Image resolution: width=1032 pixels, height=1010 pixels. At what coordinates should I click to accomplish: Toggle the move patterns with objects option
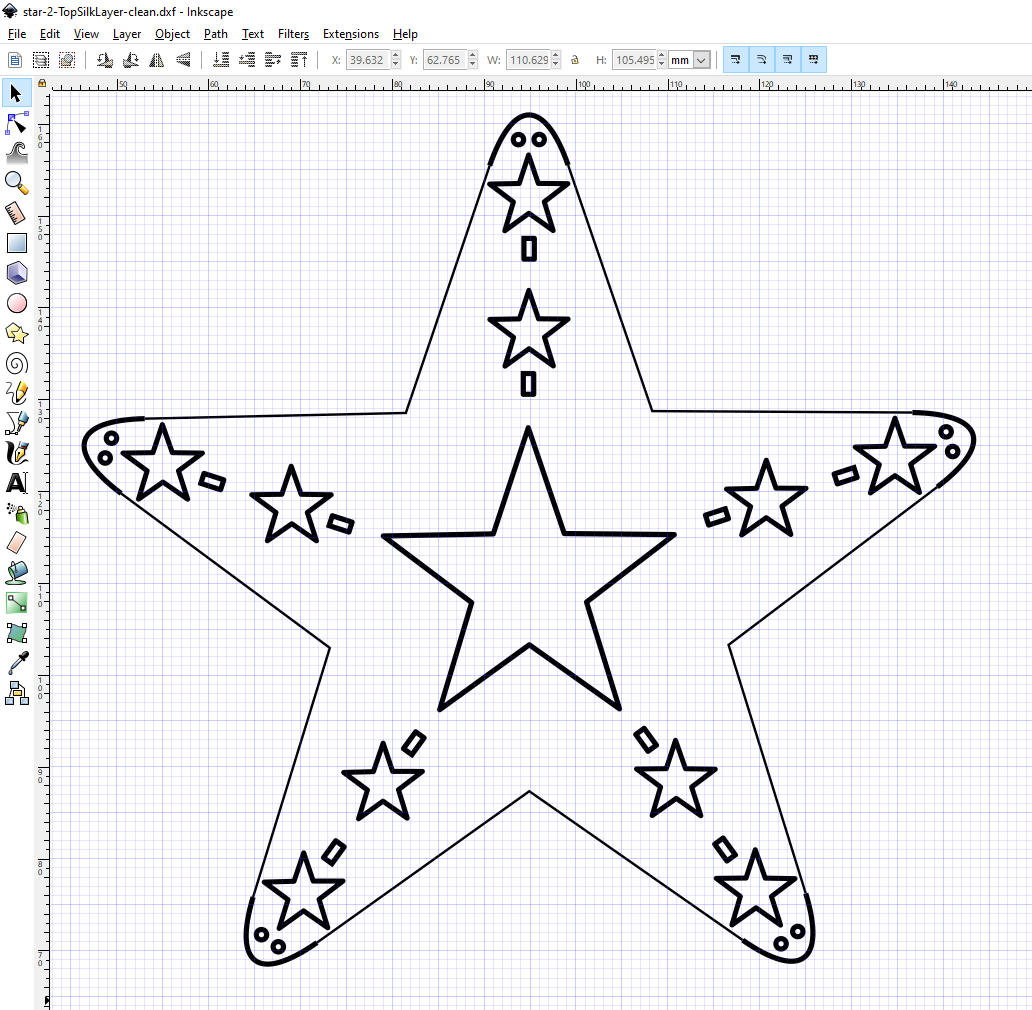pos(811,59)
